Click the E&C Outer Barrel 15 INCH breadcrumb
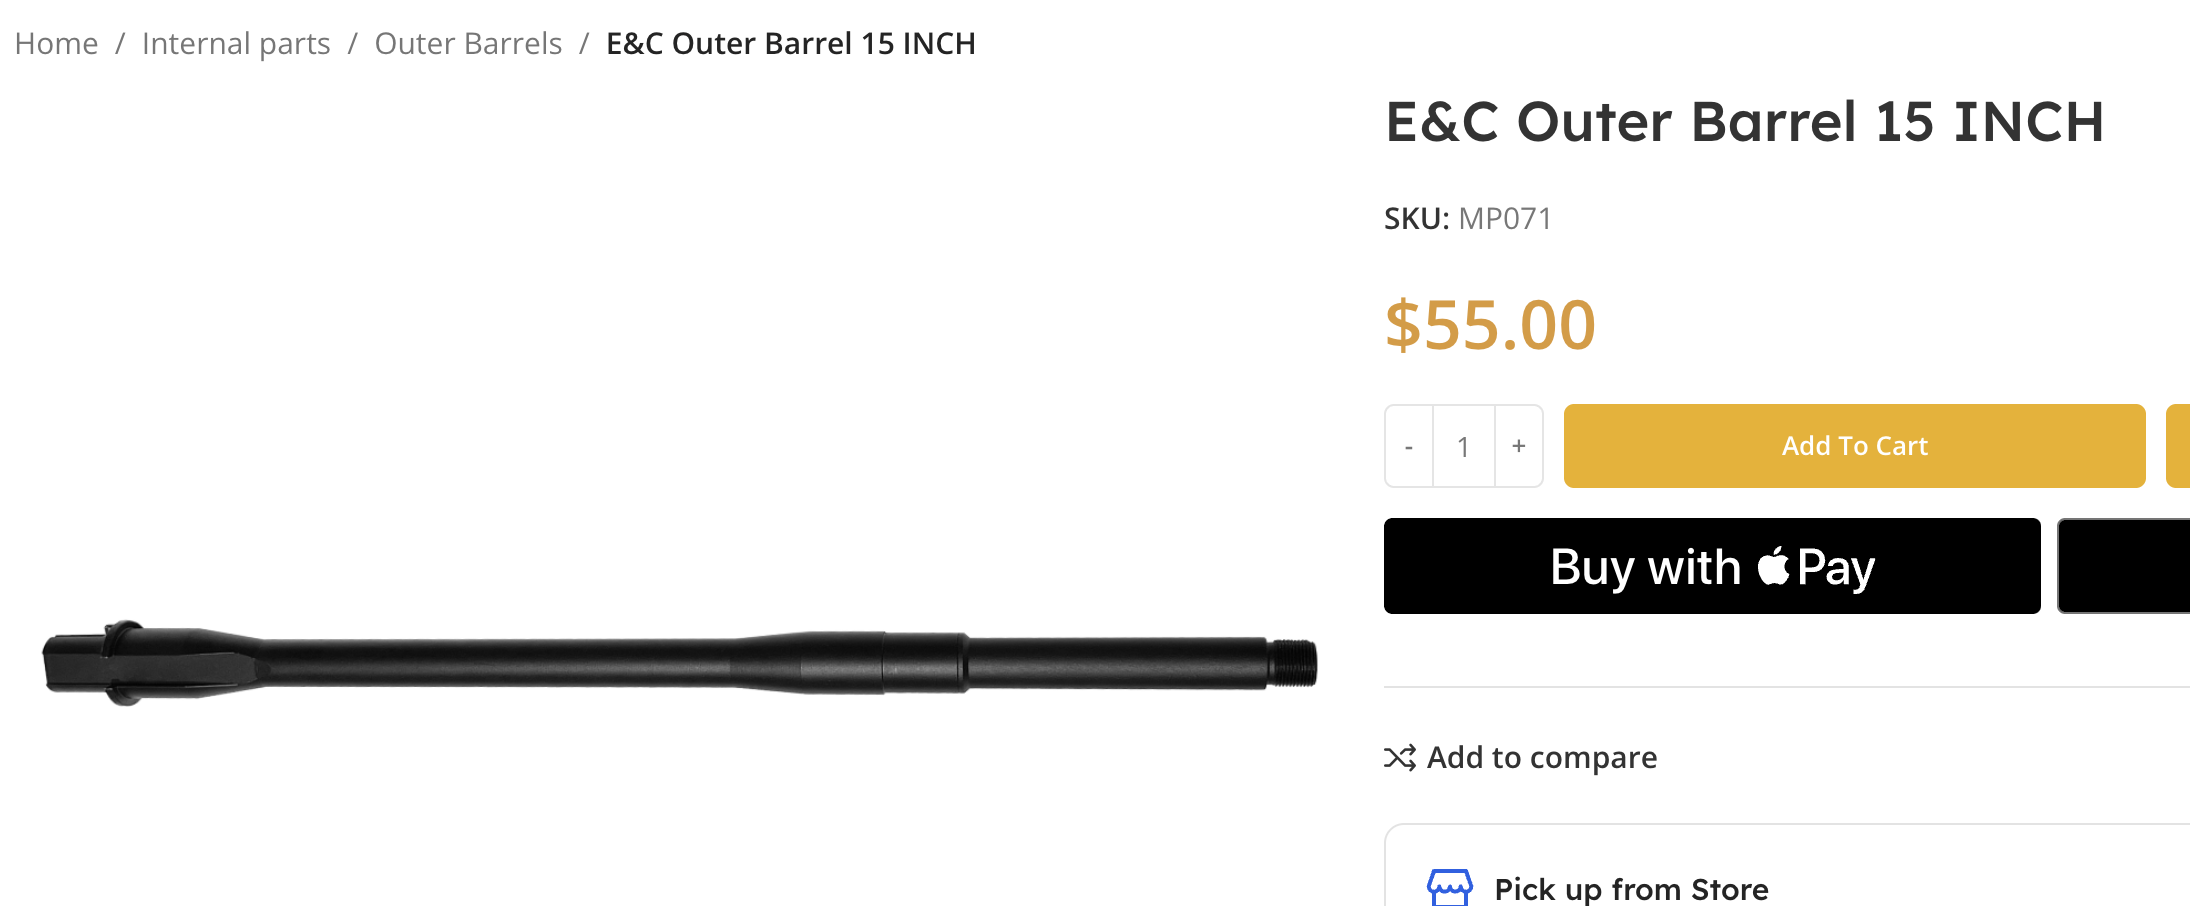Image resolution: width=2190 pixels, height=906 pixels. point(791,44)
